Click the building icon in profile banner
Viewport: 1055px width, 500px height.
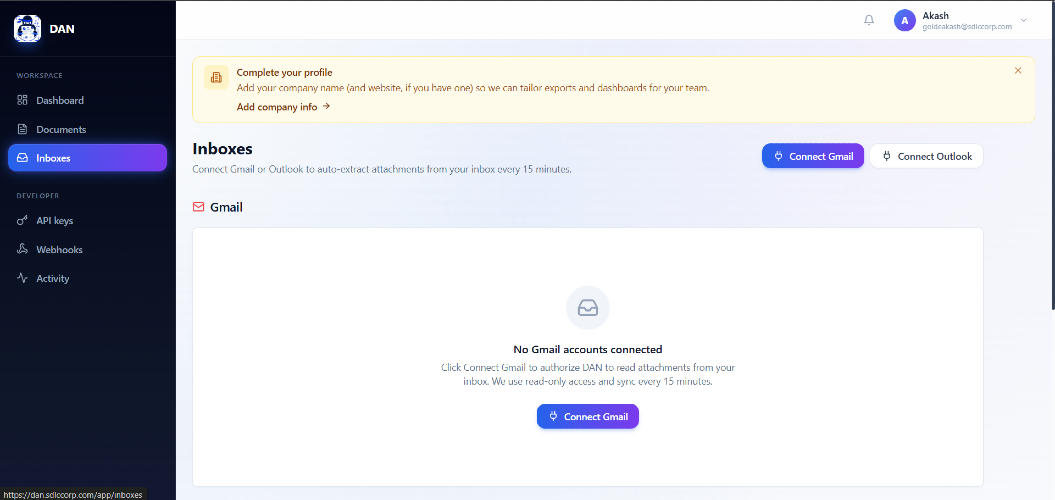[216, 77]
